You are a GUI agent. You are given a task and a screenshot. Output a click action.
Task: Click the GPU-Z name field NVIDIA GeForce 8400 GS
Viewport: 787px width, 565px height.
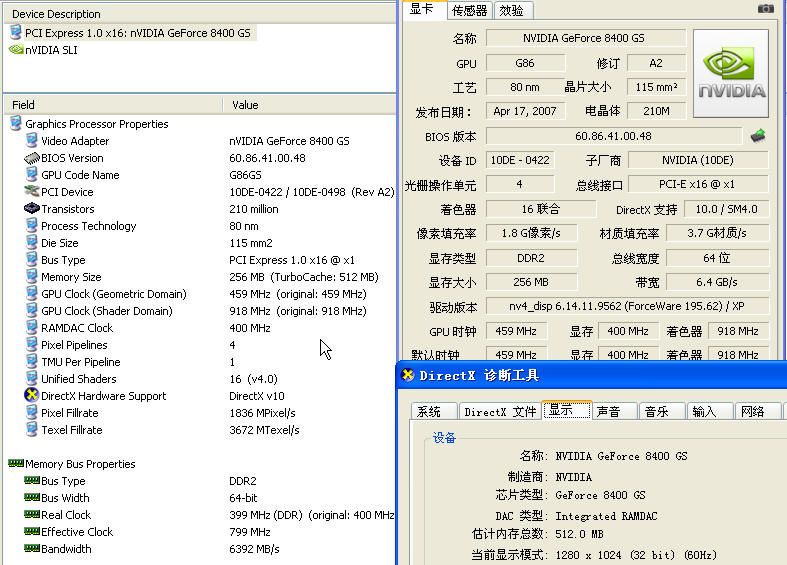585,38
